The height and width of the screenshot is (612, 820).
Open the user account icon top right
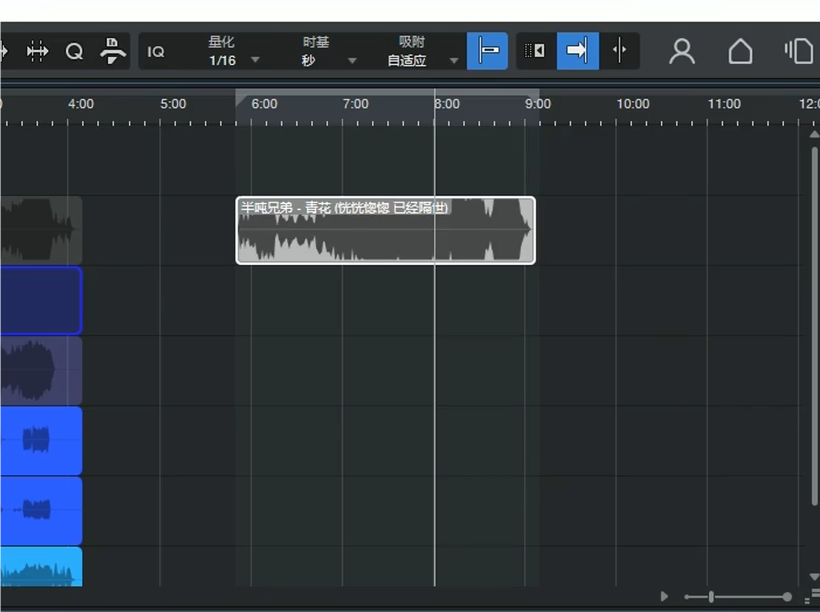(x=682, y=51)
